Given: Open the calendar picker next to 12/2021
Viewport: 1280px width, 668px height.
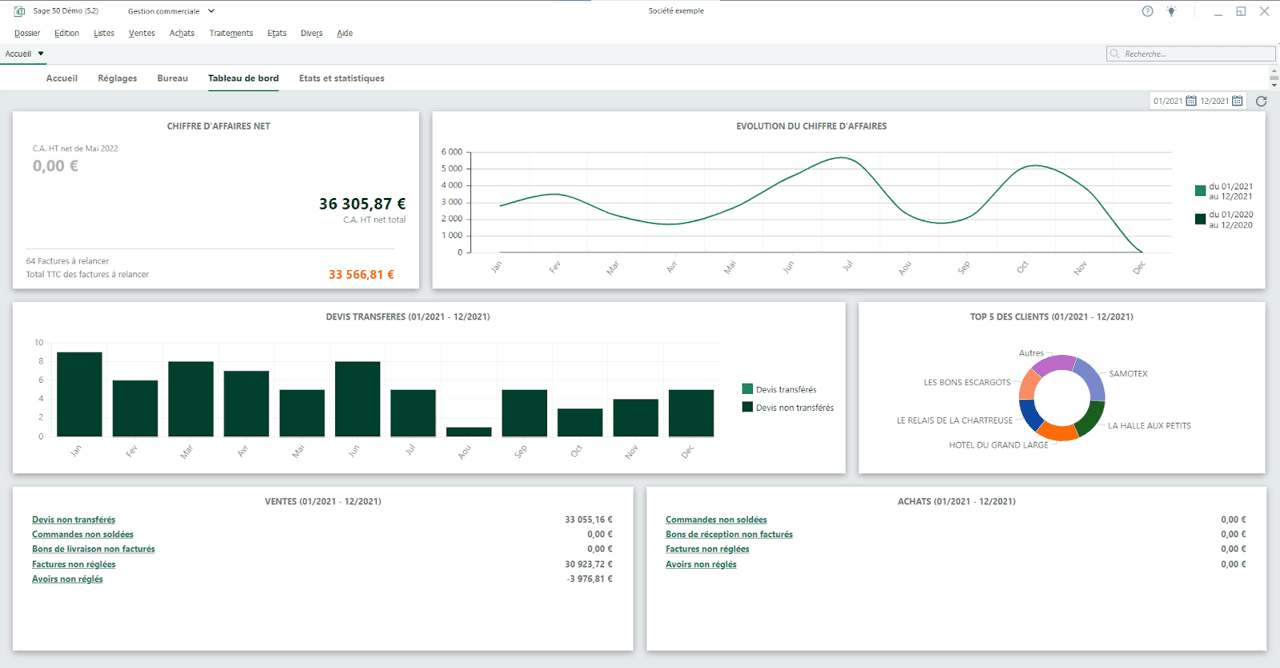Looking at the screenshot, I should (1236, 100).
